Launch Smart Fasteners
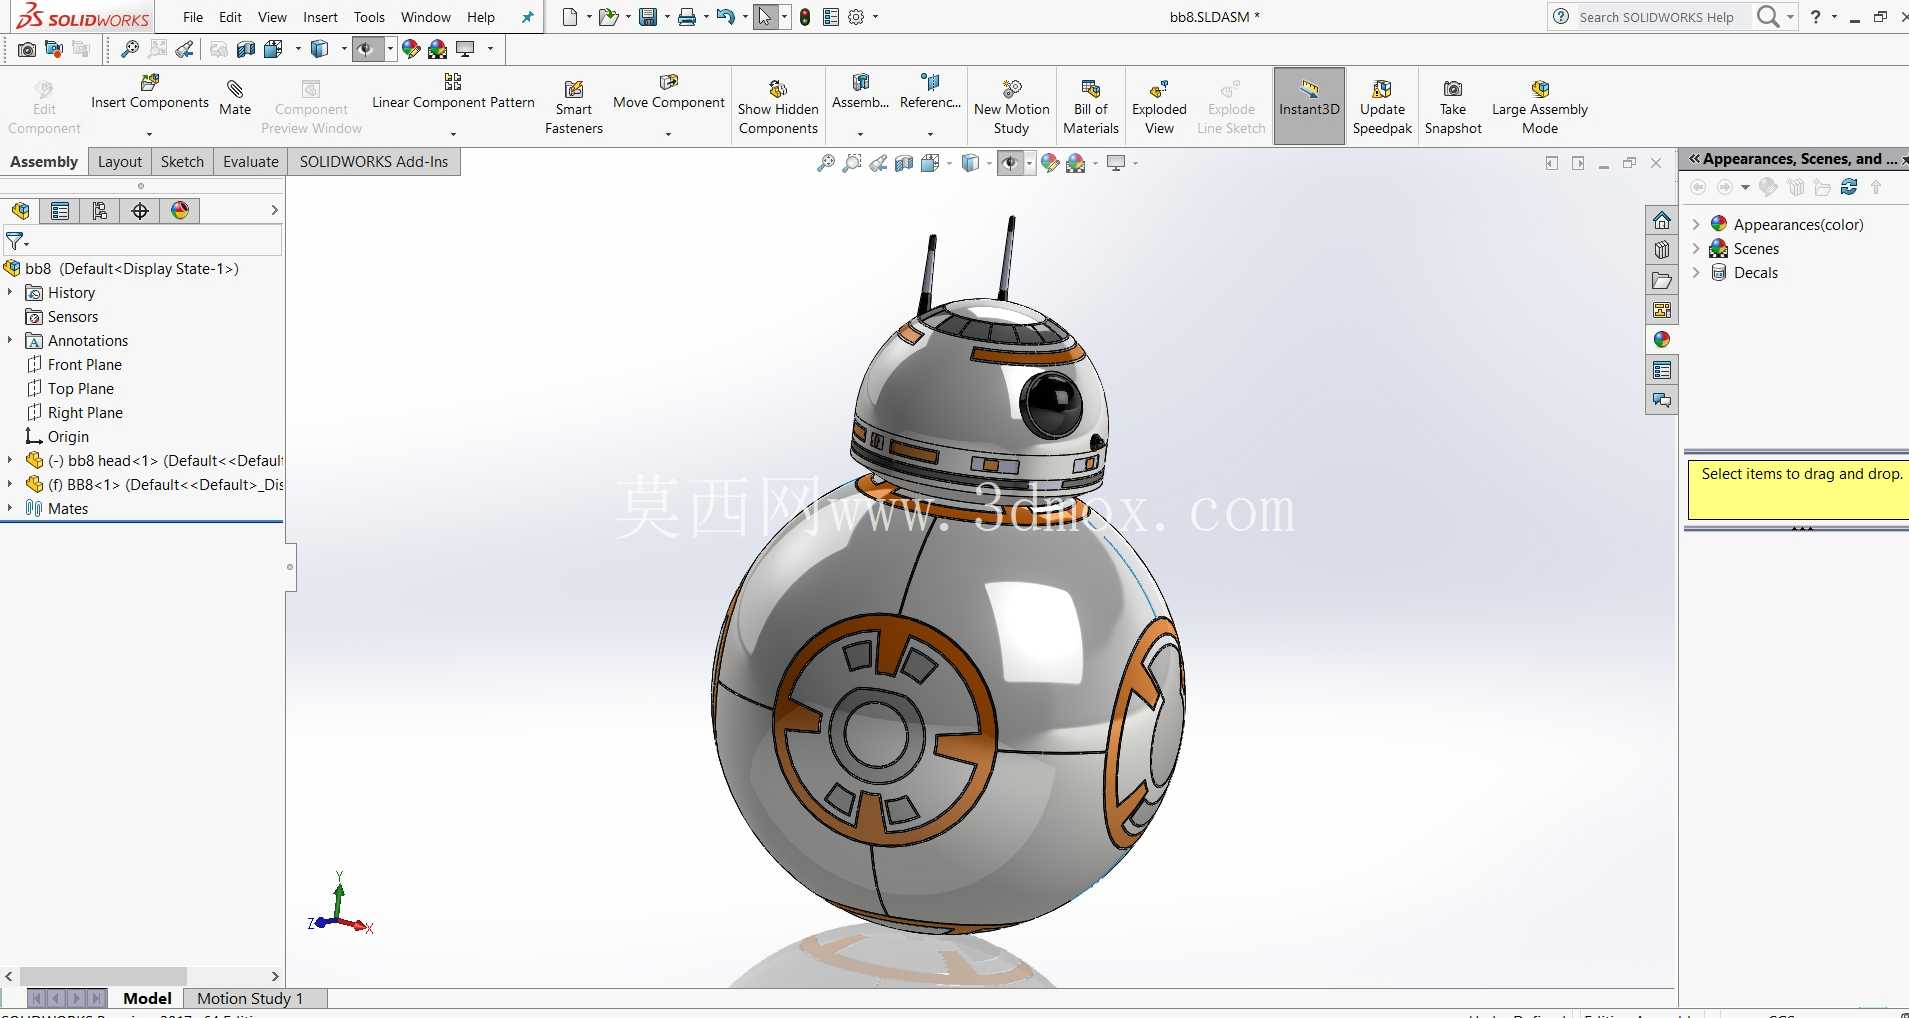Screen dimensions: 1909x1018 tap(574, 107)
